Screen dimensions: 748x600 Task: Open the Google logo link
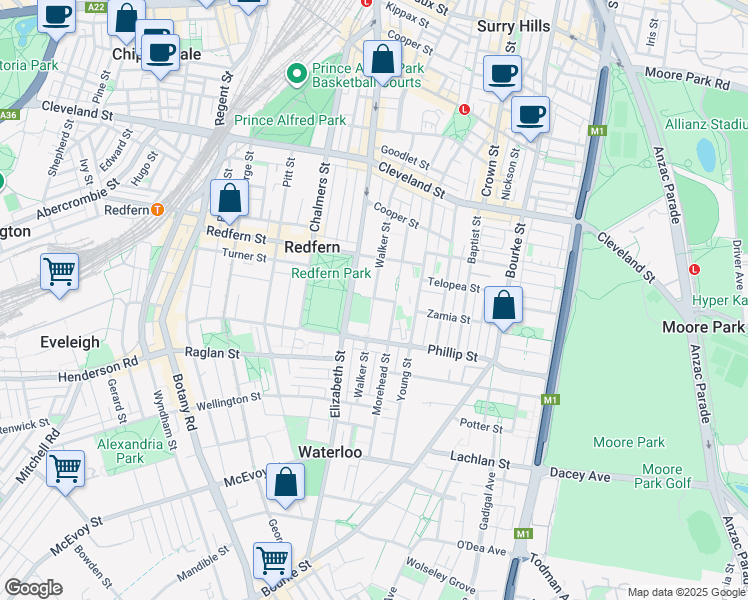33,588
